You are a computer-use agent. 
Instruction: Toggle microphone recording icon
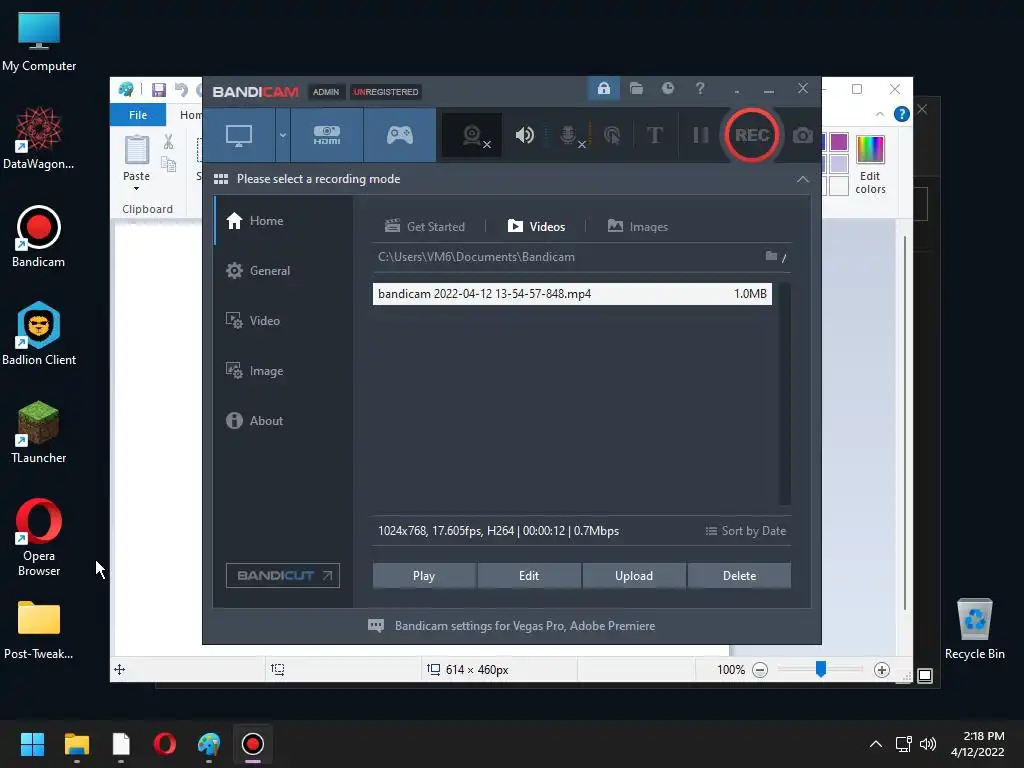click(x=569, y=135)
